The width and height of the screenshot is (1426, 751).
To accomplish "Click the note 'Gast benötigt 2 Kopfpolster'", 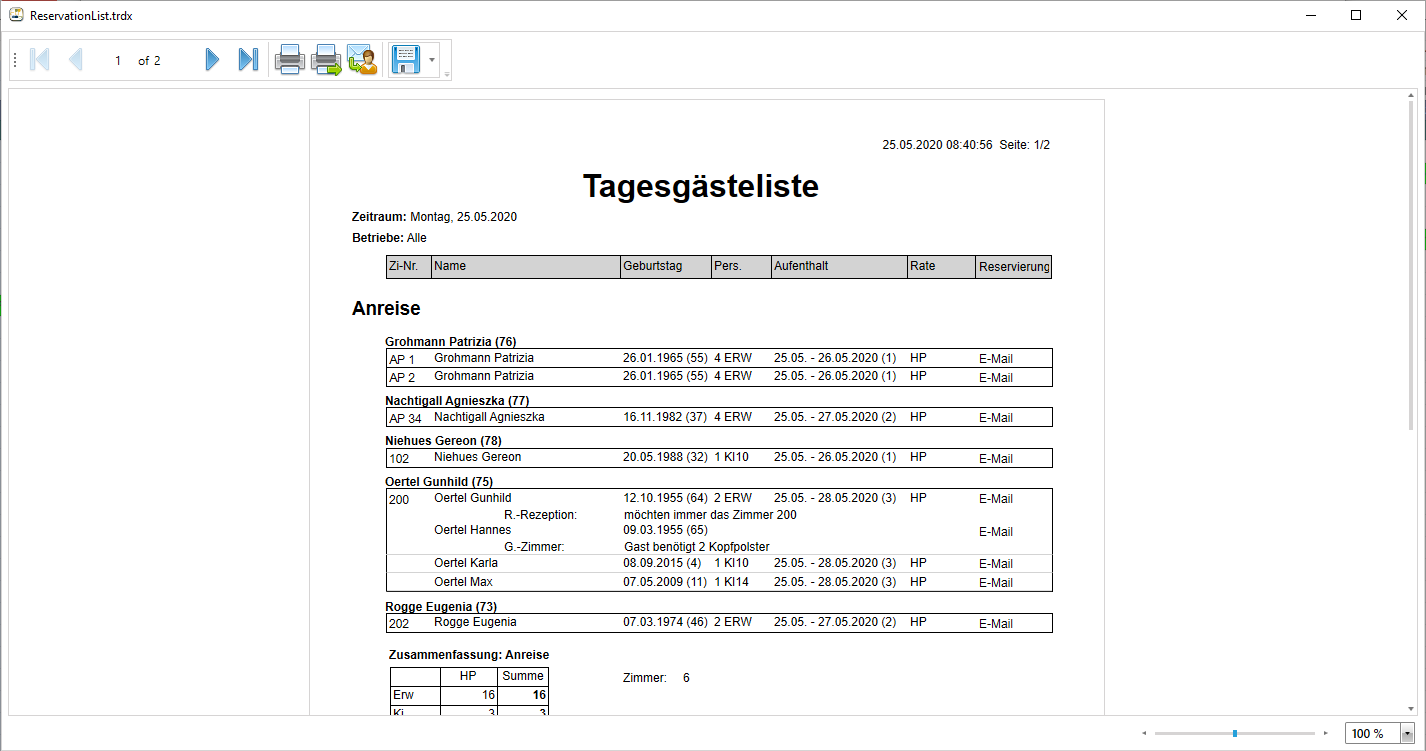I will pos(697,547).
